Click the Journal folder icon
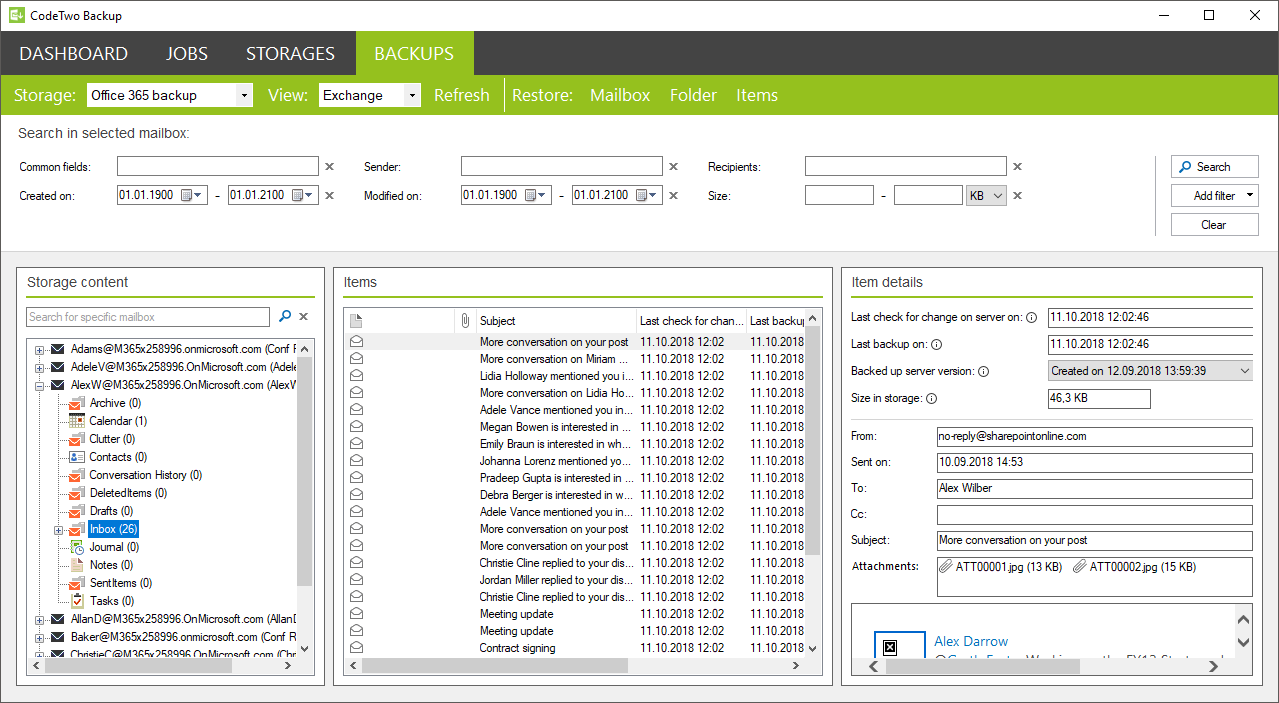The width and height of the screenshot is (1279, 703). coord(76,547)
